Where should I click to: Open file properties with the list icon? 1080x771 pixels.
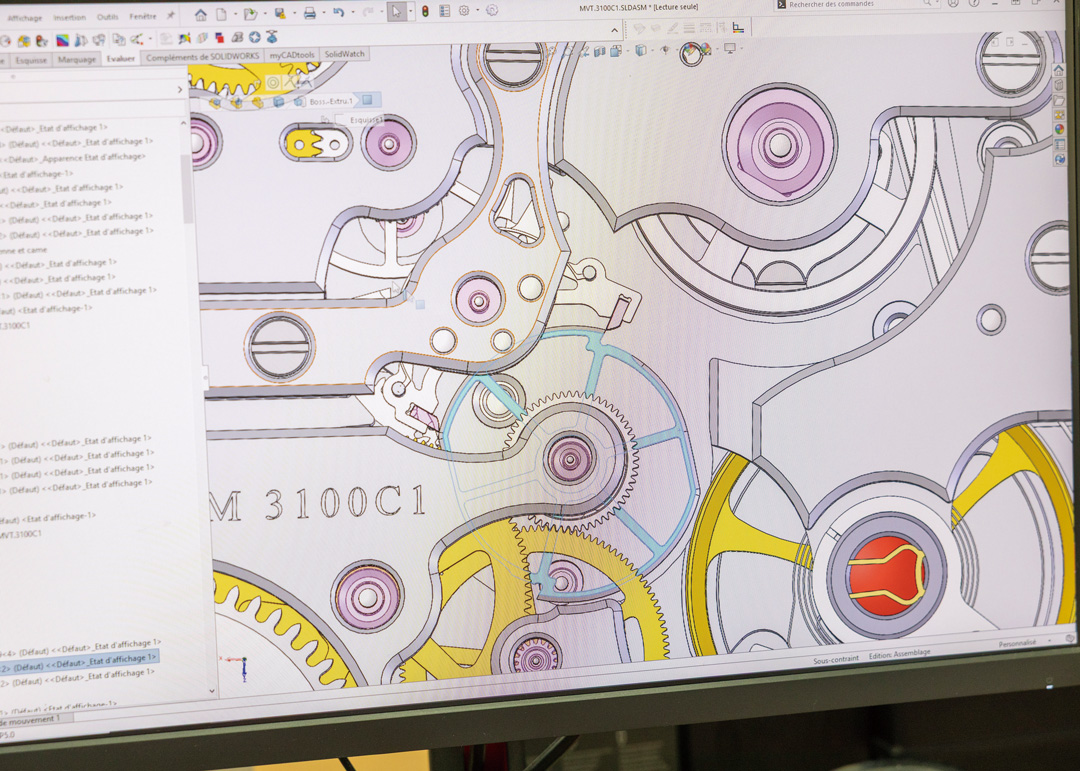click(x=444, y=11)
